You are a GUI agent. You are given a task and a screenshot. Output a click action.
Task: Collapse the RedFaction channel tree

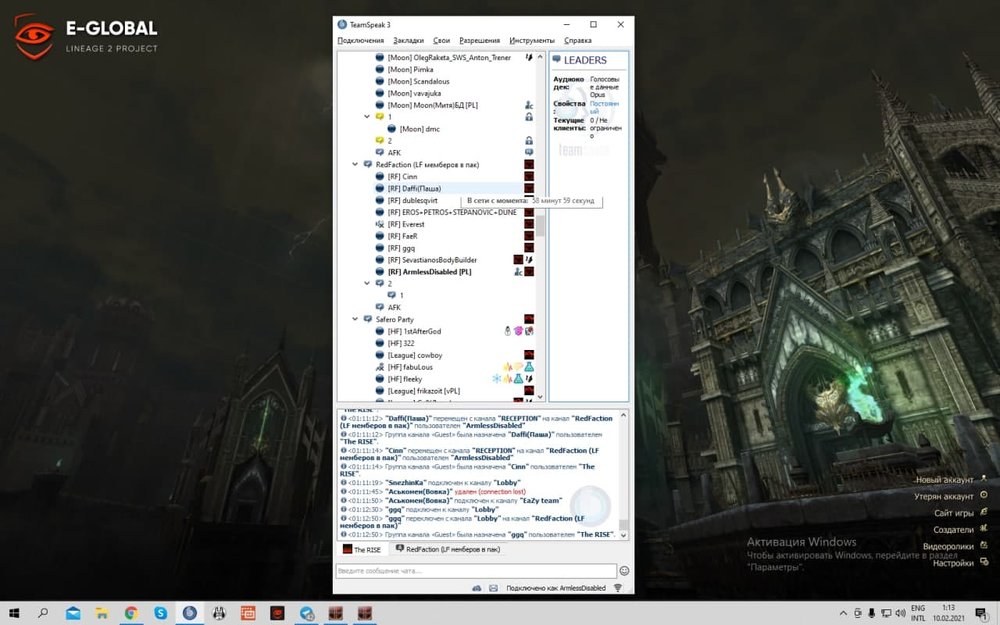pos(355,164)
